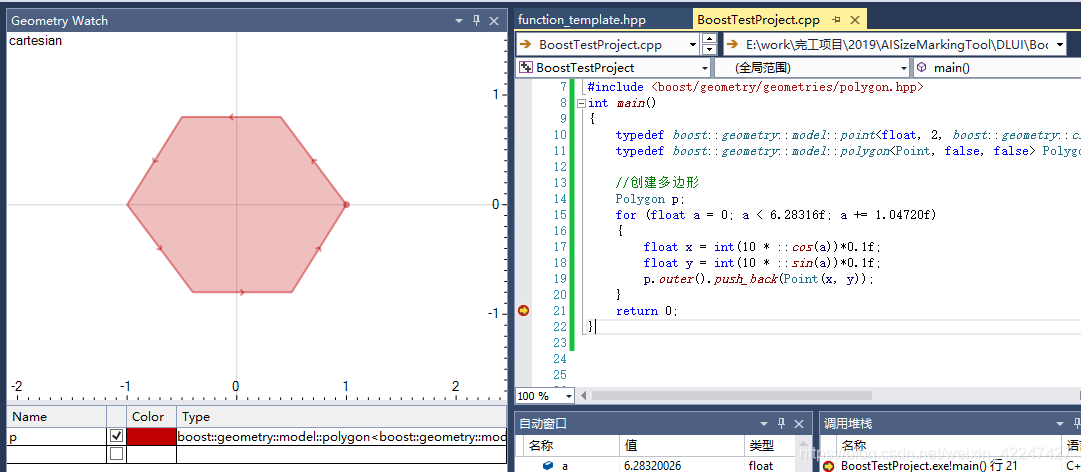Select the Name cell containing p

tap(57, 436)
